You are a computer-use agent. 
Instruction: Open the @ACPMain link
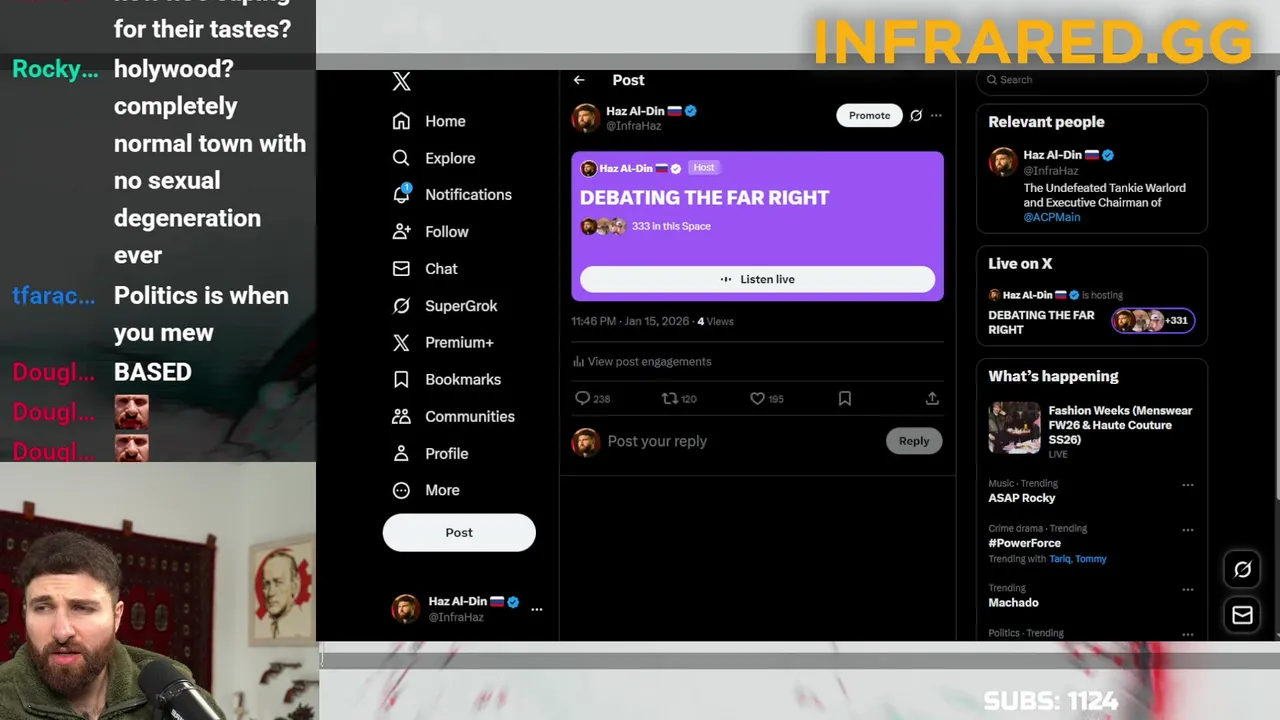1051,217
